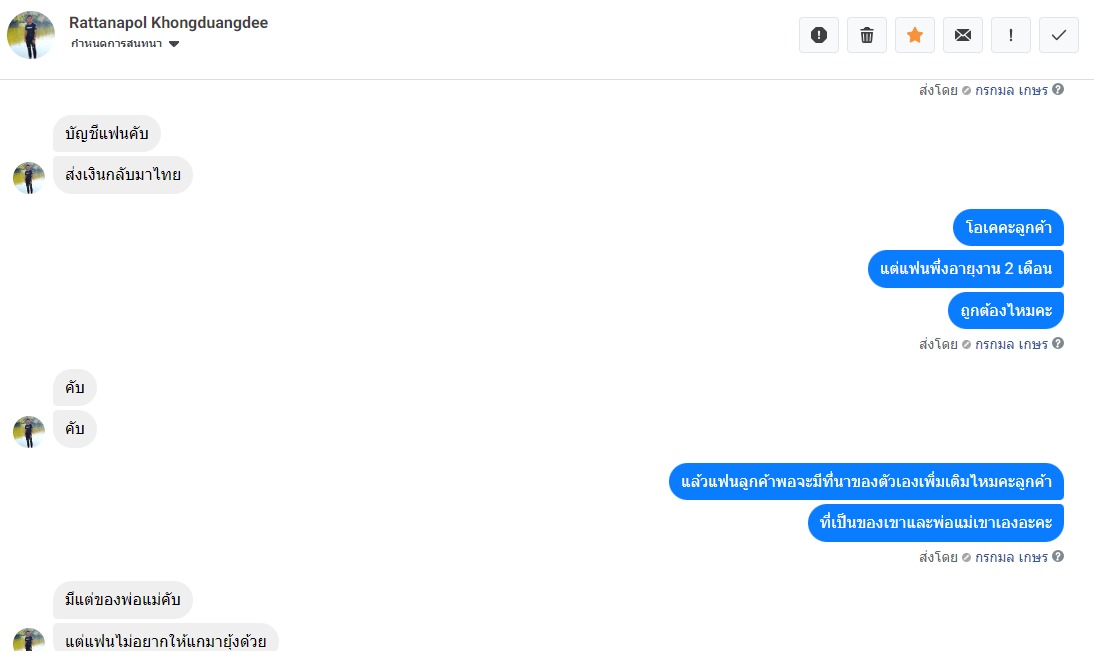Screen dimensions: 1094x657
Task: Click avatar next to ส่งเงินกลับมาไทย message
Action: (29, 178)
